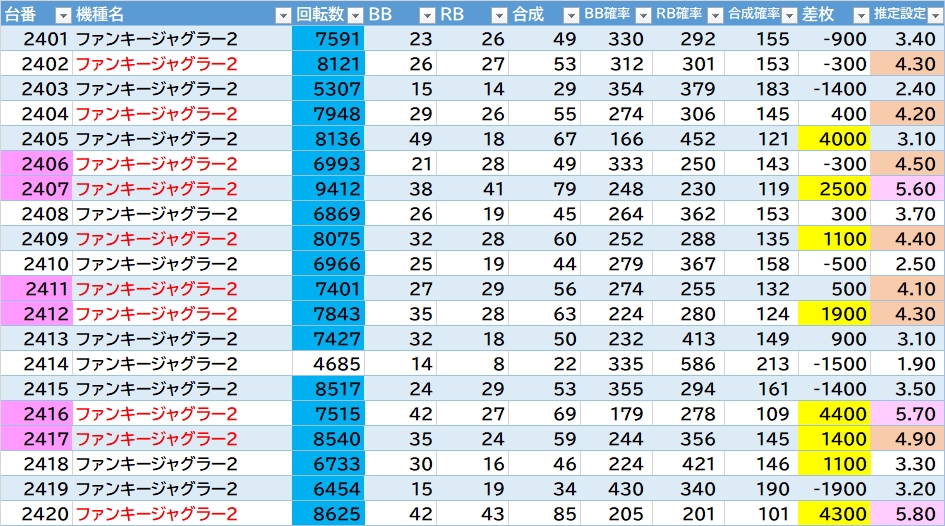Select the spin count cell 9412
This screenshot has height=526, width=945.
coord(328,189)
